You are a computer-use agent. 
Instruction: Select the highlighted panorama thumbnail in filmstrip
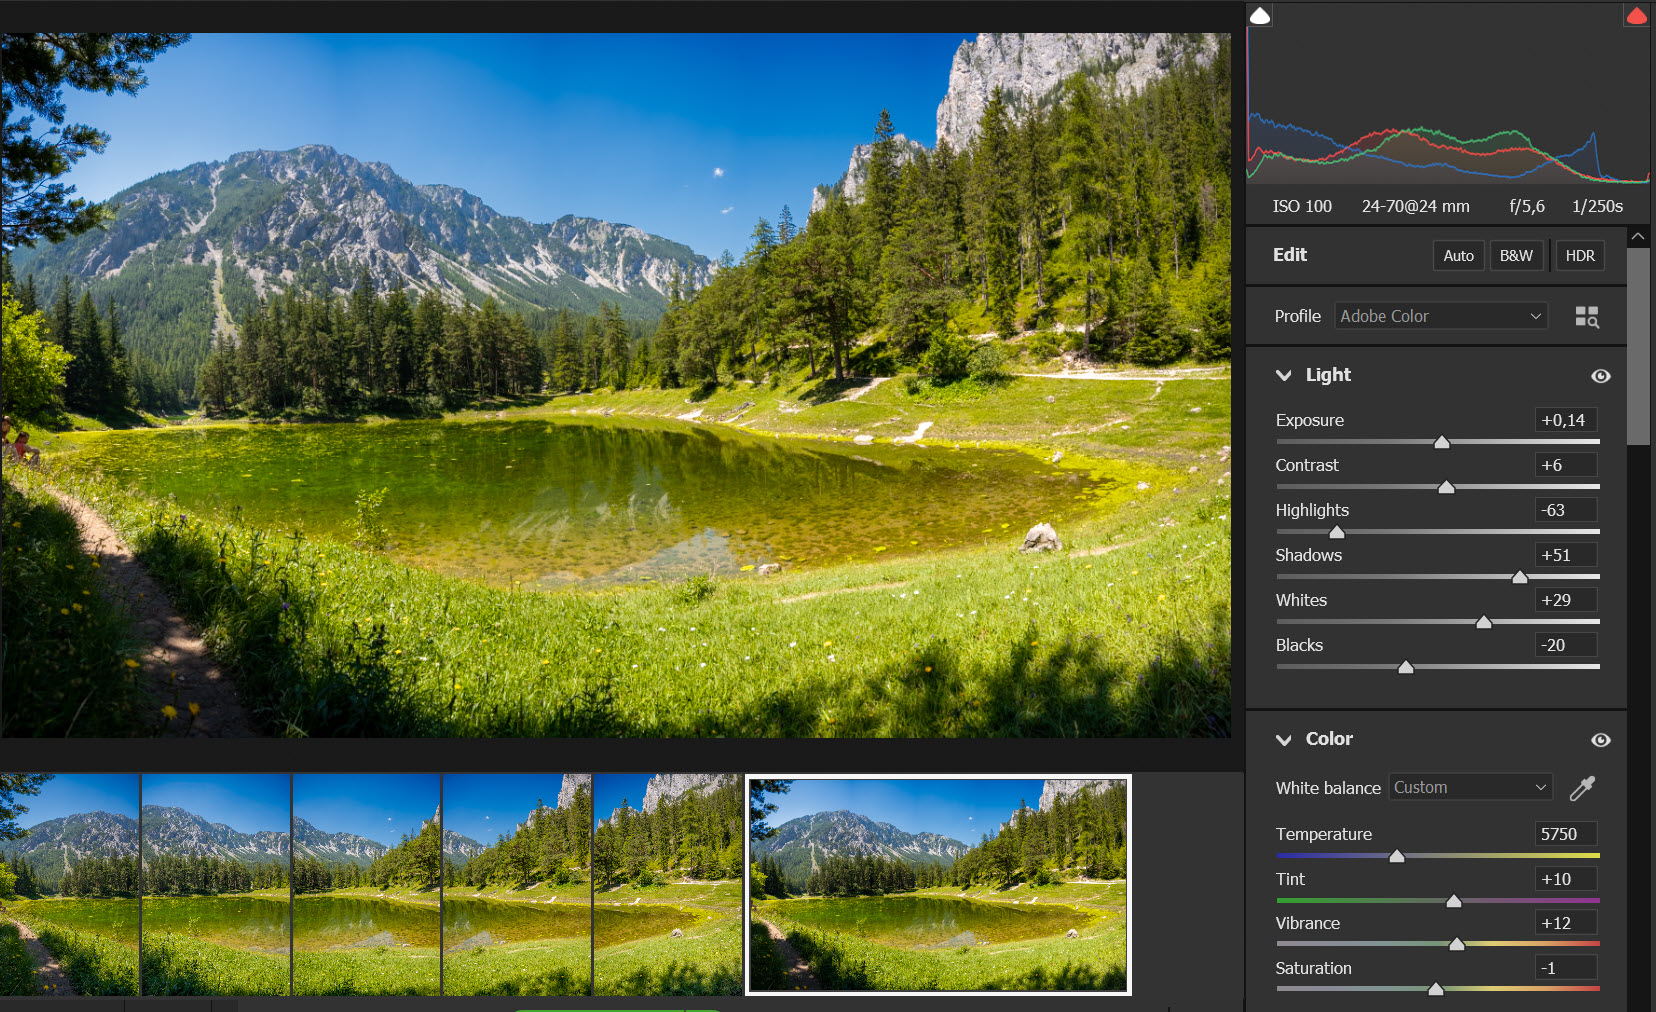[x=938, y=884]
